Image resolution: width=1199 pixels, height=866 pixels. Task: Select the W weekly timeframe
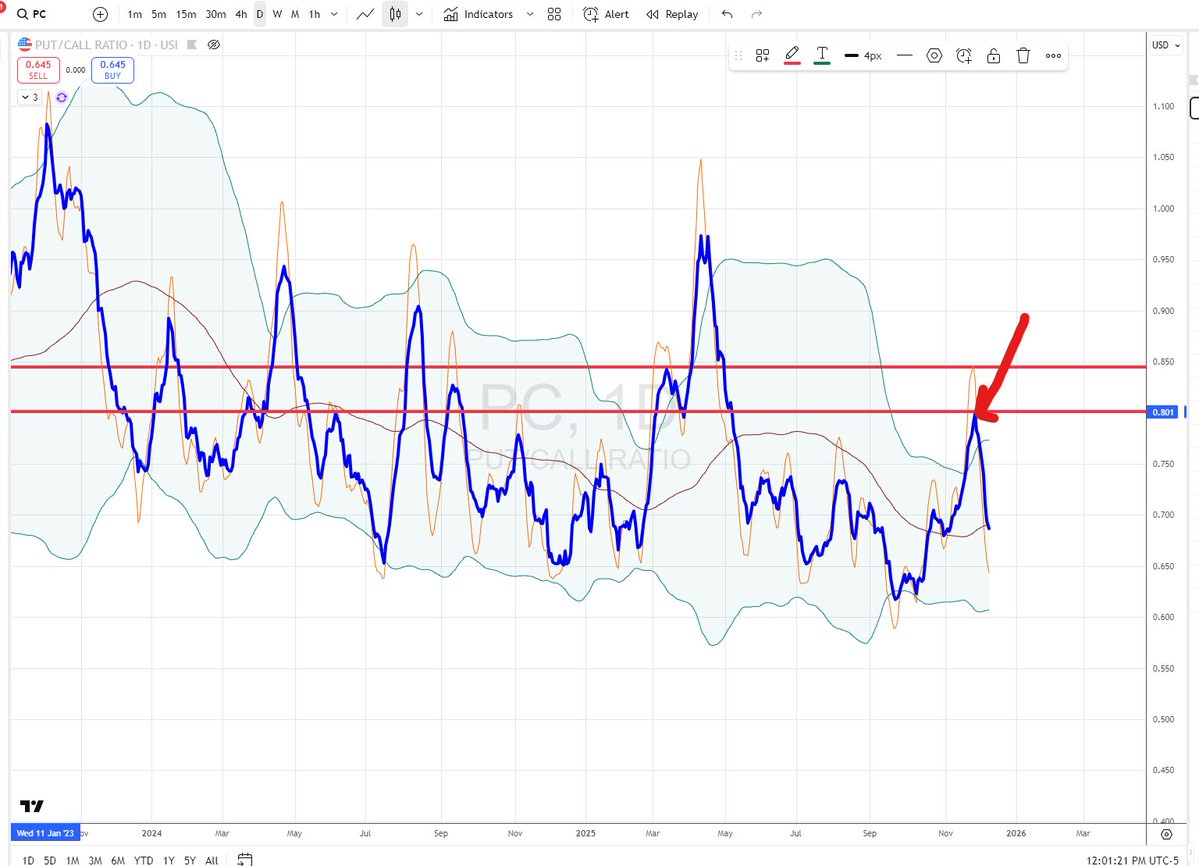point(277,15)
